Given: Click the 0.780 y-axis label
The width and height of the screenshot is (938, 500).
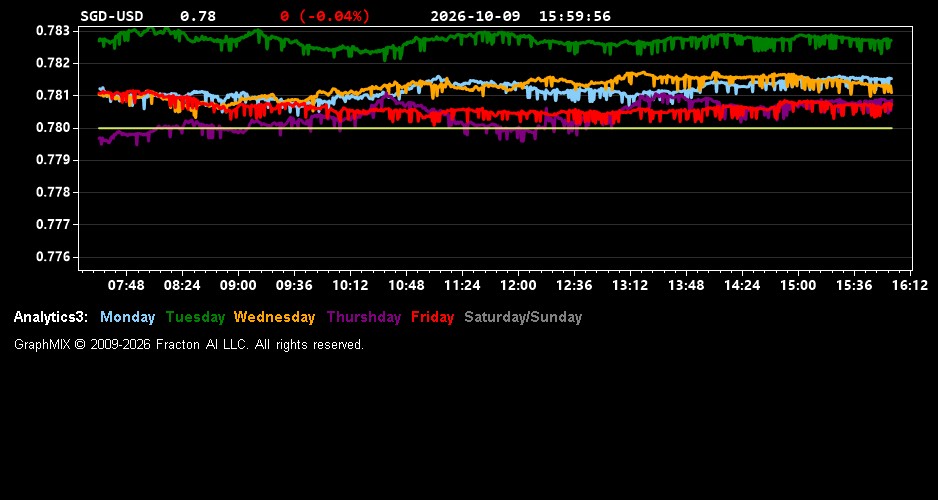Looking at the screenshot, I should coord(53,127).
